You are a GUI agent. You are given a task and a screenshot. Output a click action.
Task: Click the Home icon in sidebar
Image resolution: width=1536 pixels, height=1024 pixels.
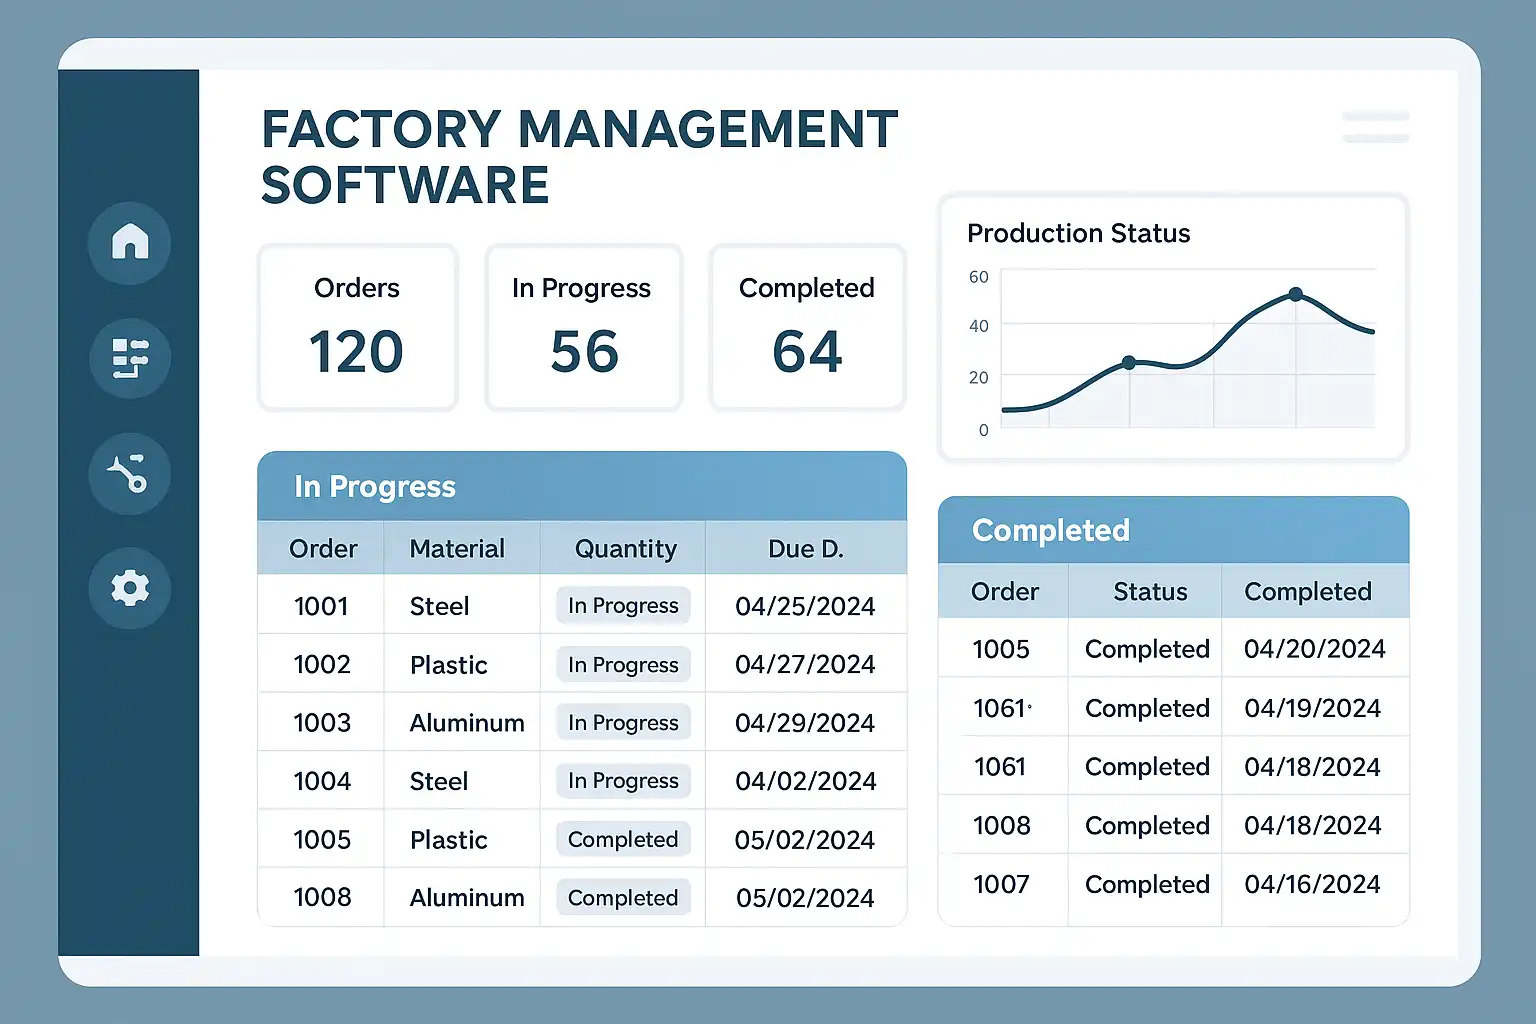[130, 242]
